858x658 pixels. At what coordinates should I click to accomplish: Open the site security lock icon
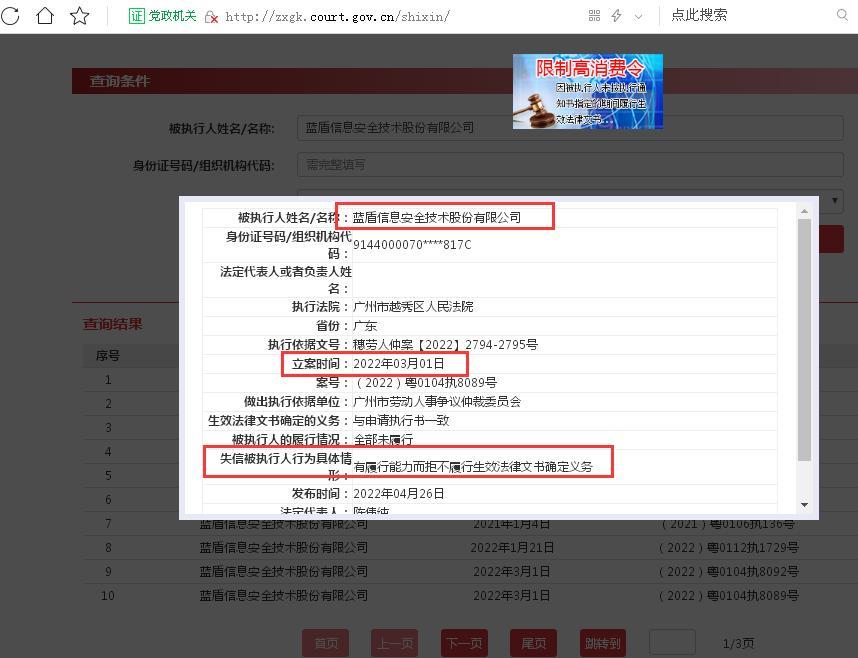point(211,17)
